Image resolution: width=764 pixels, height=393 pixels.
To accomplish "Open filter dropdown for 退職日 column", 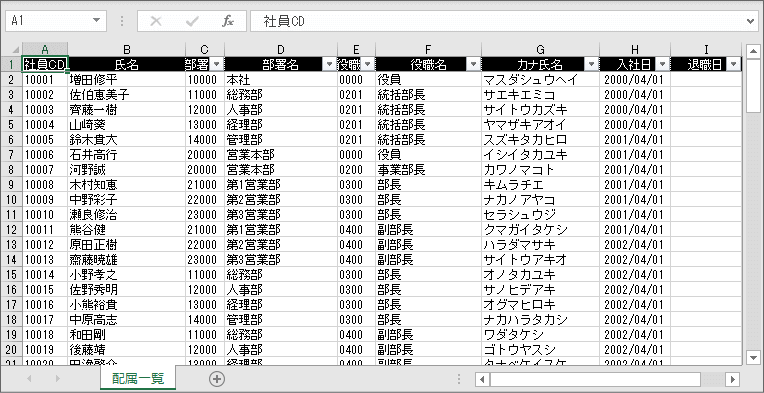I will 734,64.
